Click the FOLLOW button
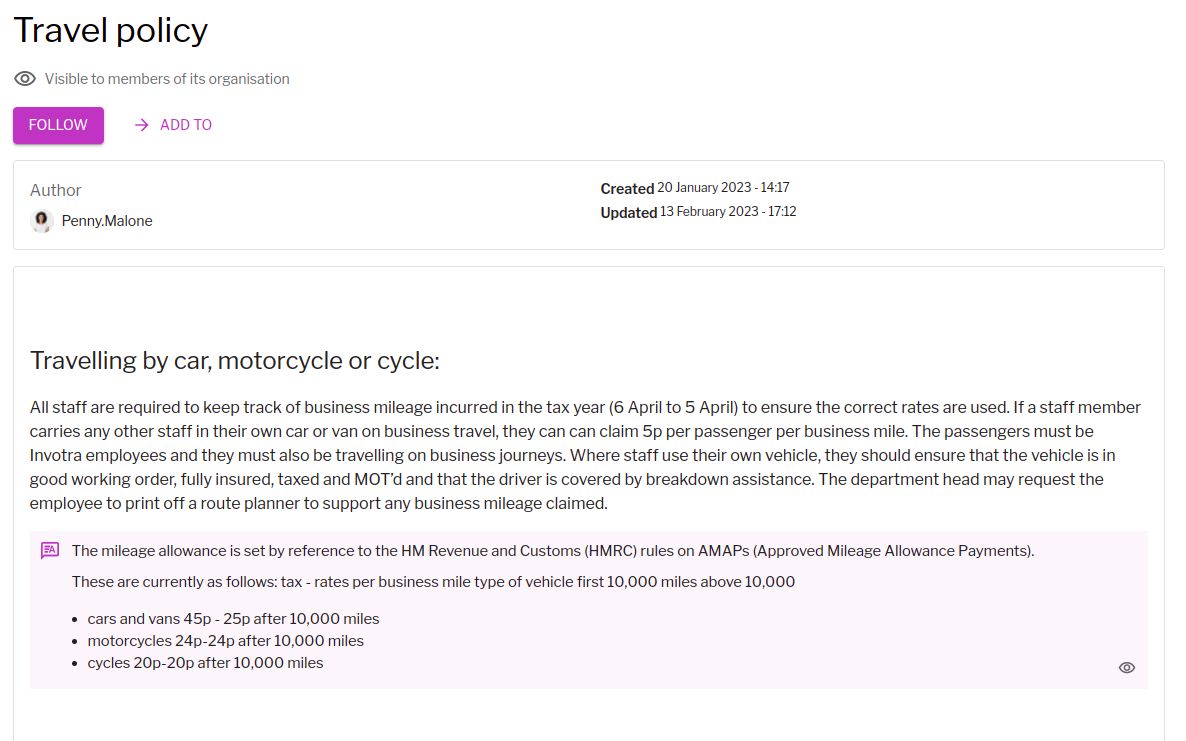Image resolution: width=1186 pixels, height=741 pixels. point(58,125)
